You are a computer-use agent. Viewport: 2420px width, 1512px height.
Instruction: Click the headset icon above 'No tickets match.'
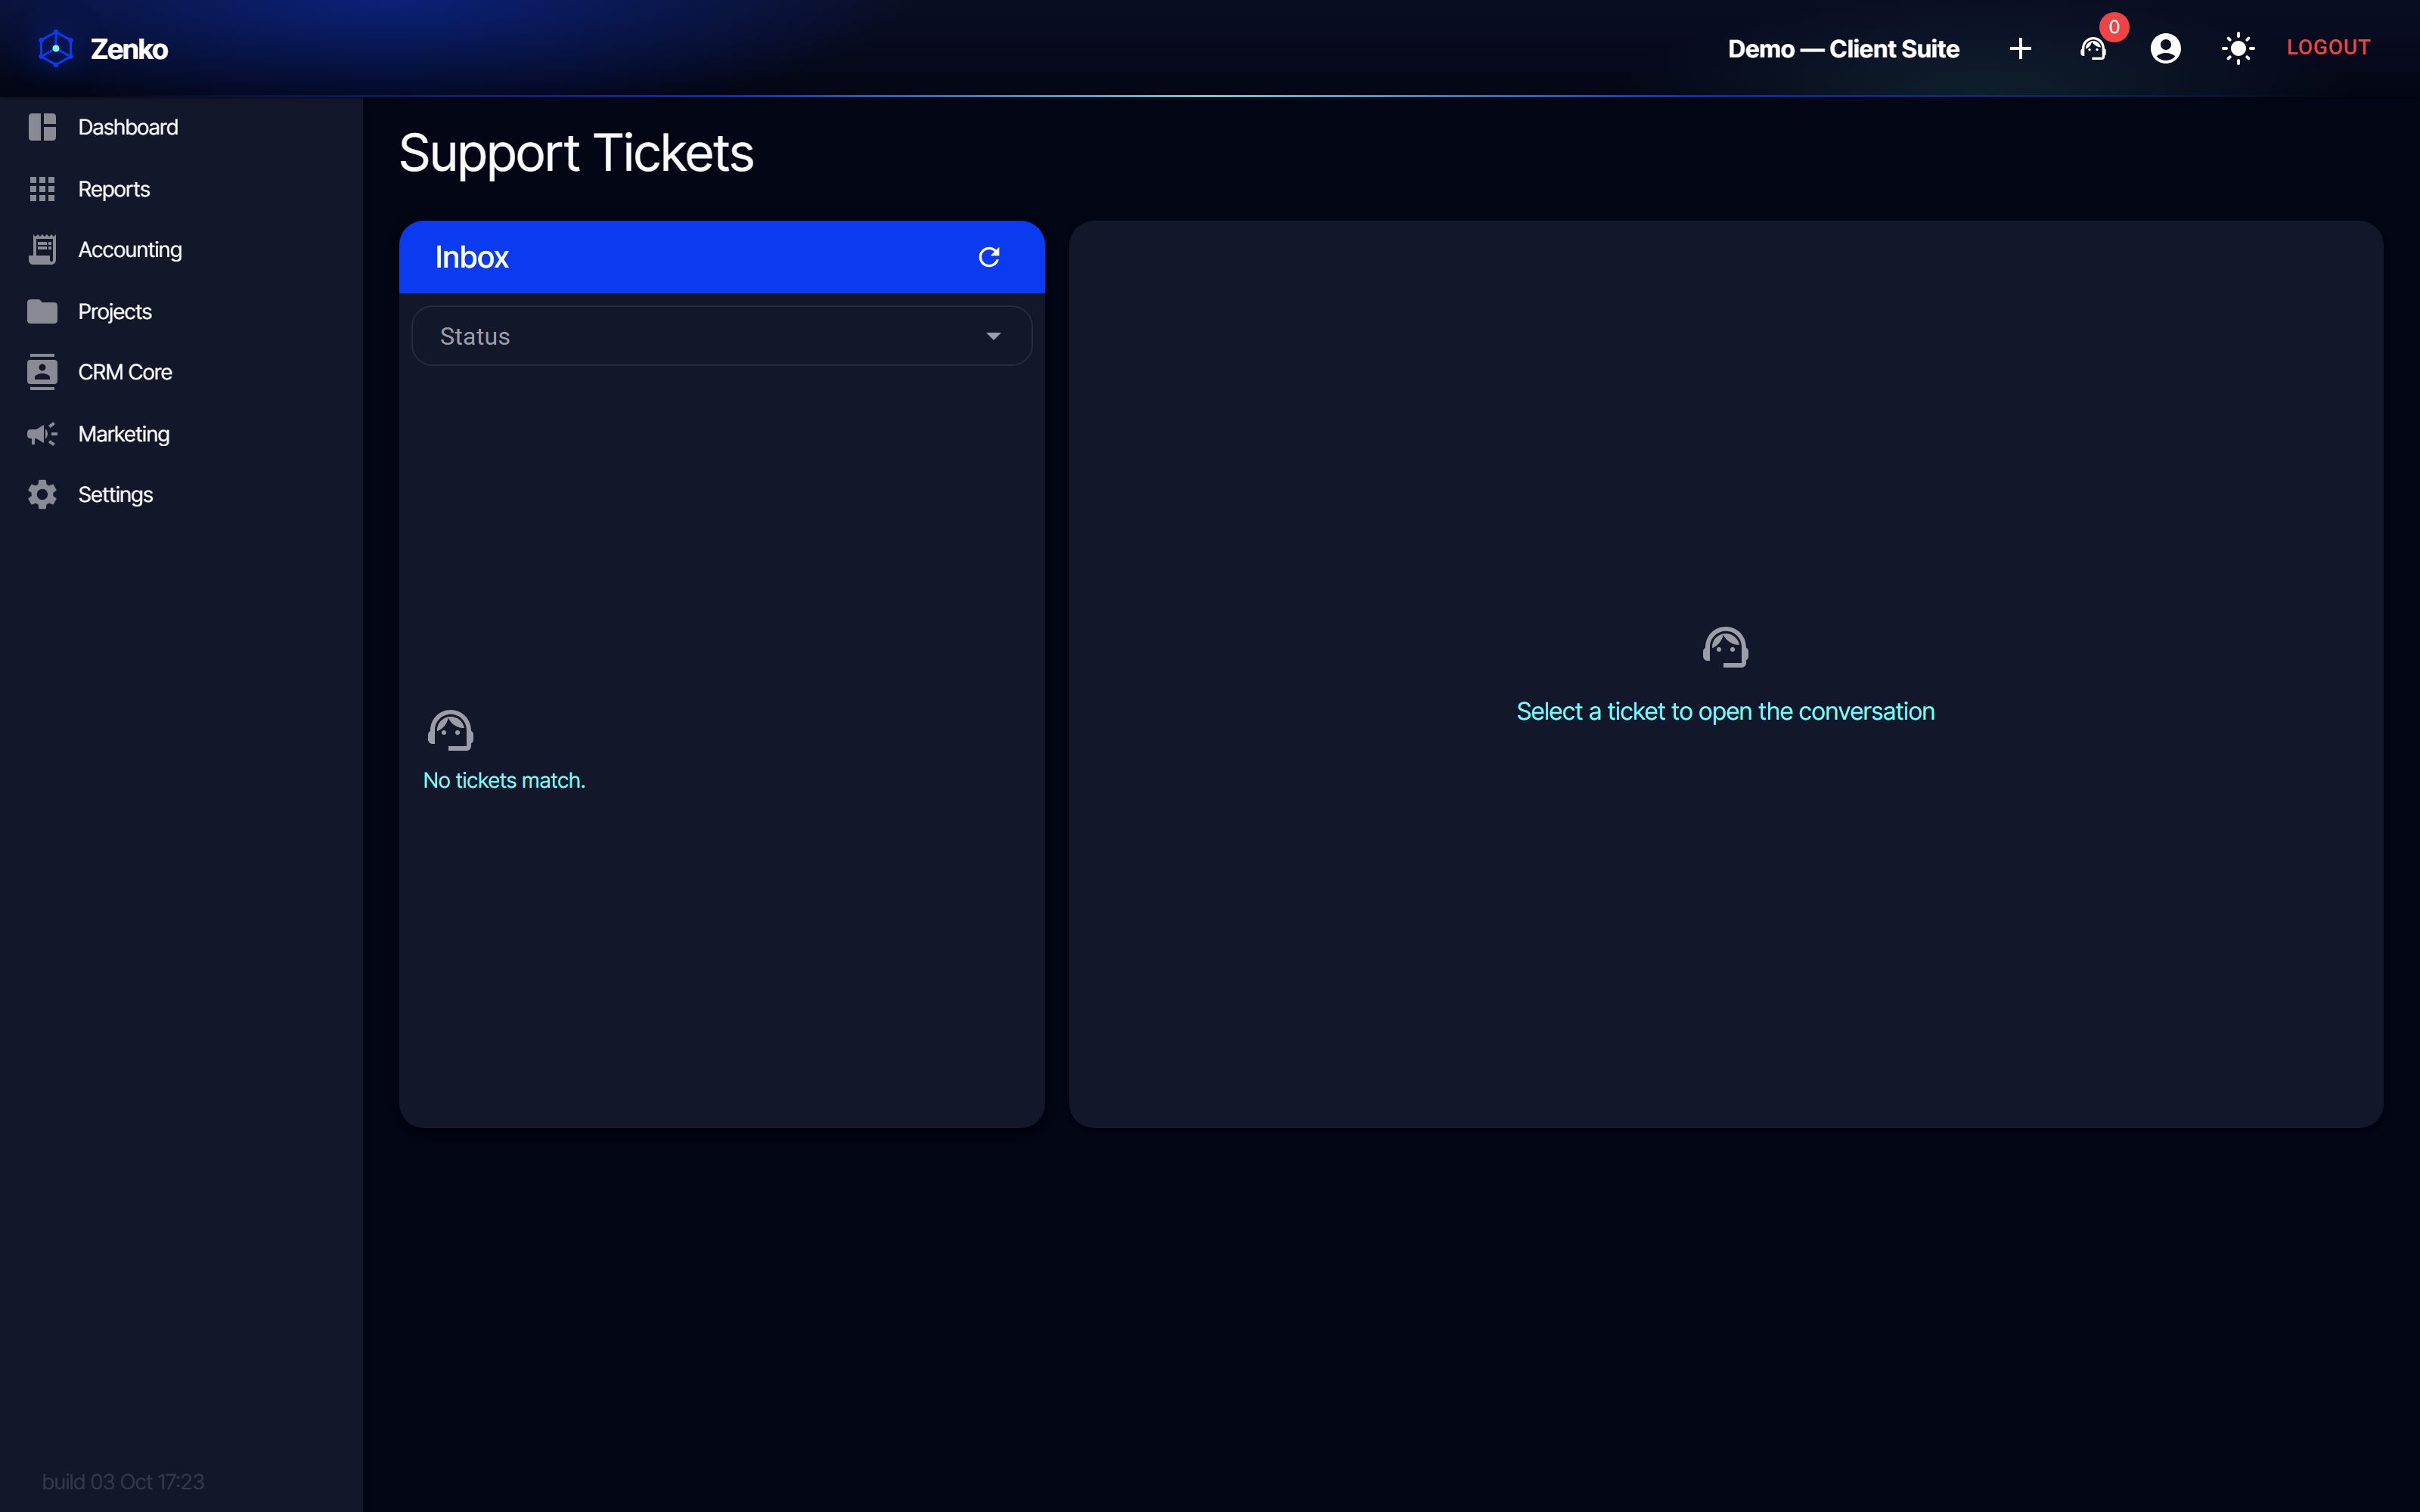click(450, 731)
